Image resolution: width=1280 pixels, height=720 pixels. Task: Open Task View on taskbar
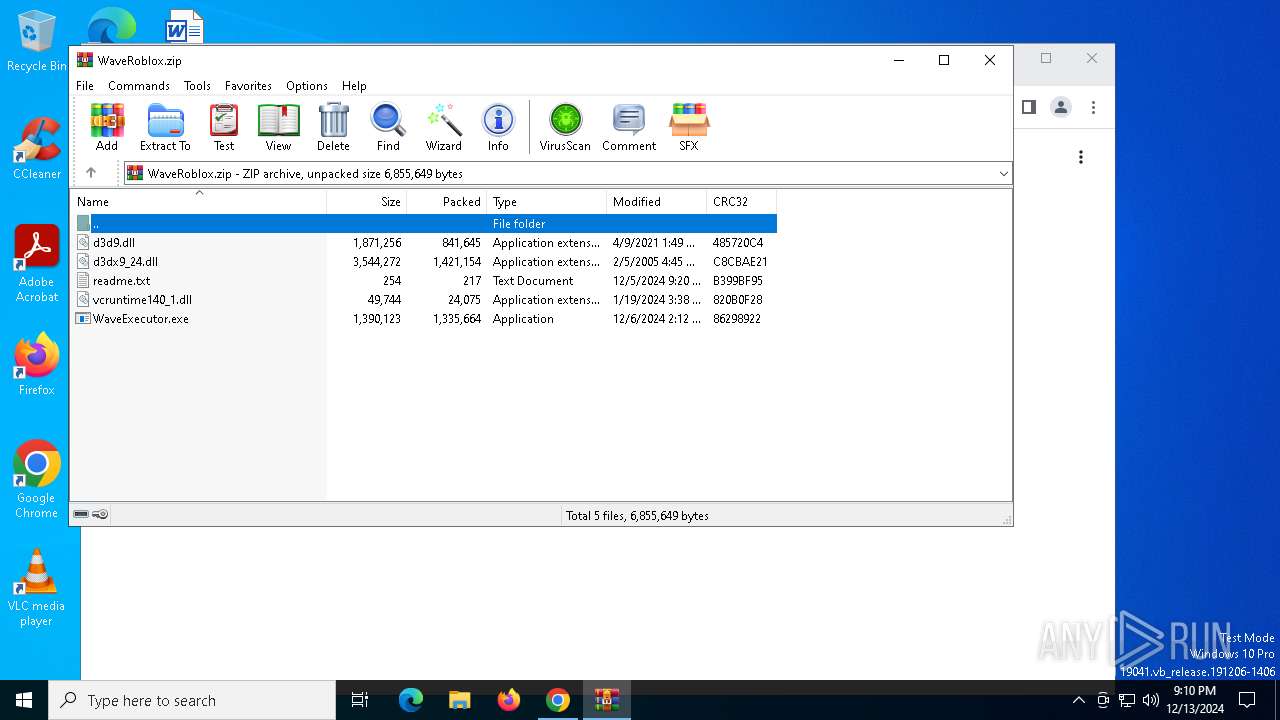coord(360,700)
